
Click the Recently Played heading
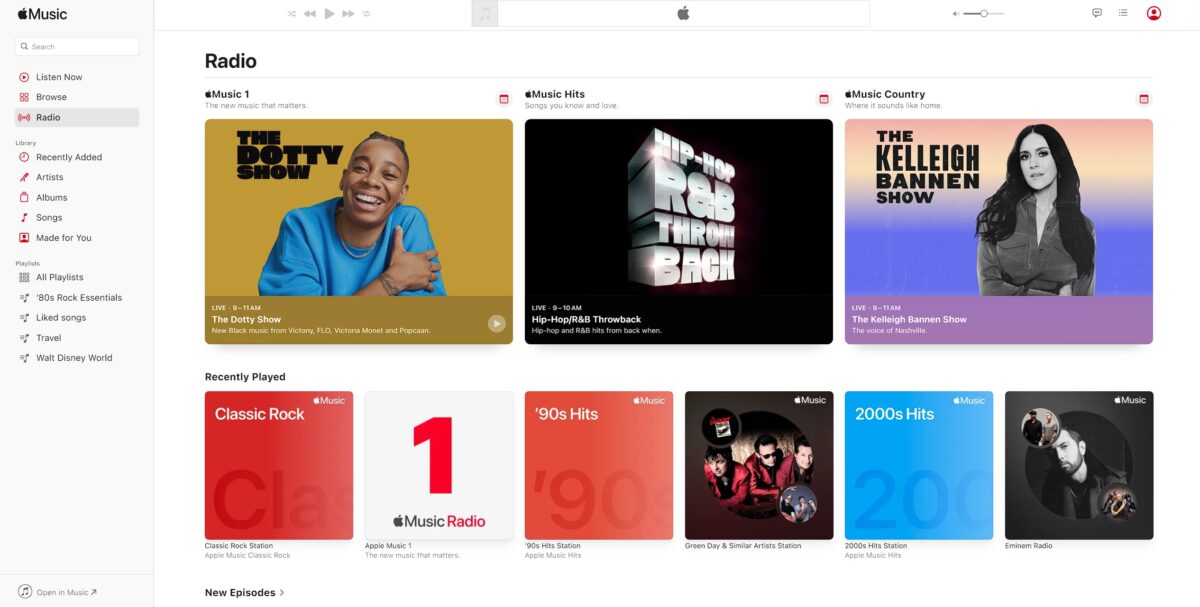[245, 377]
